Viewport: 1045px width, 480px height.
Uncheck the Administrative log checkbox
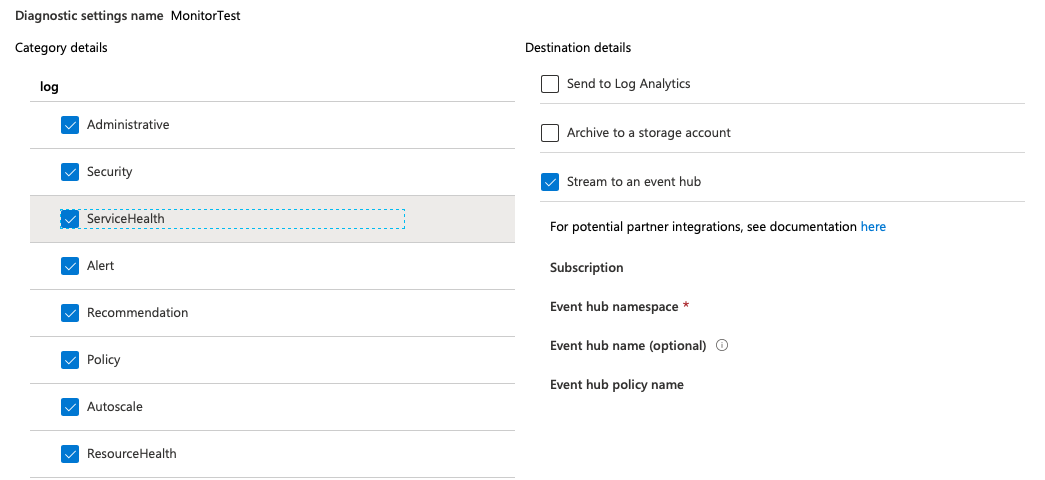pyautogui.click(x=70, y=125)
